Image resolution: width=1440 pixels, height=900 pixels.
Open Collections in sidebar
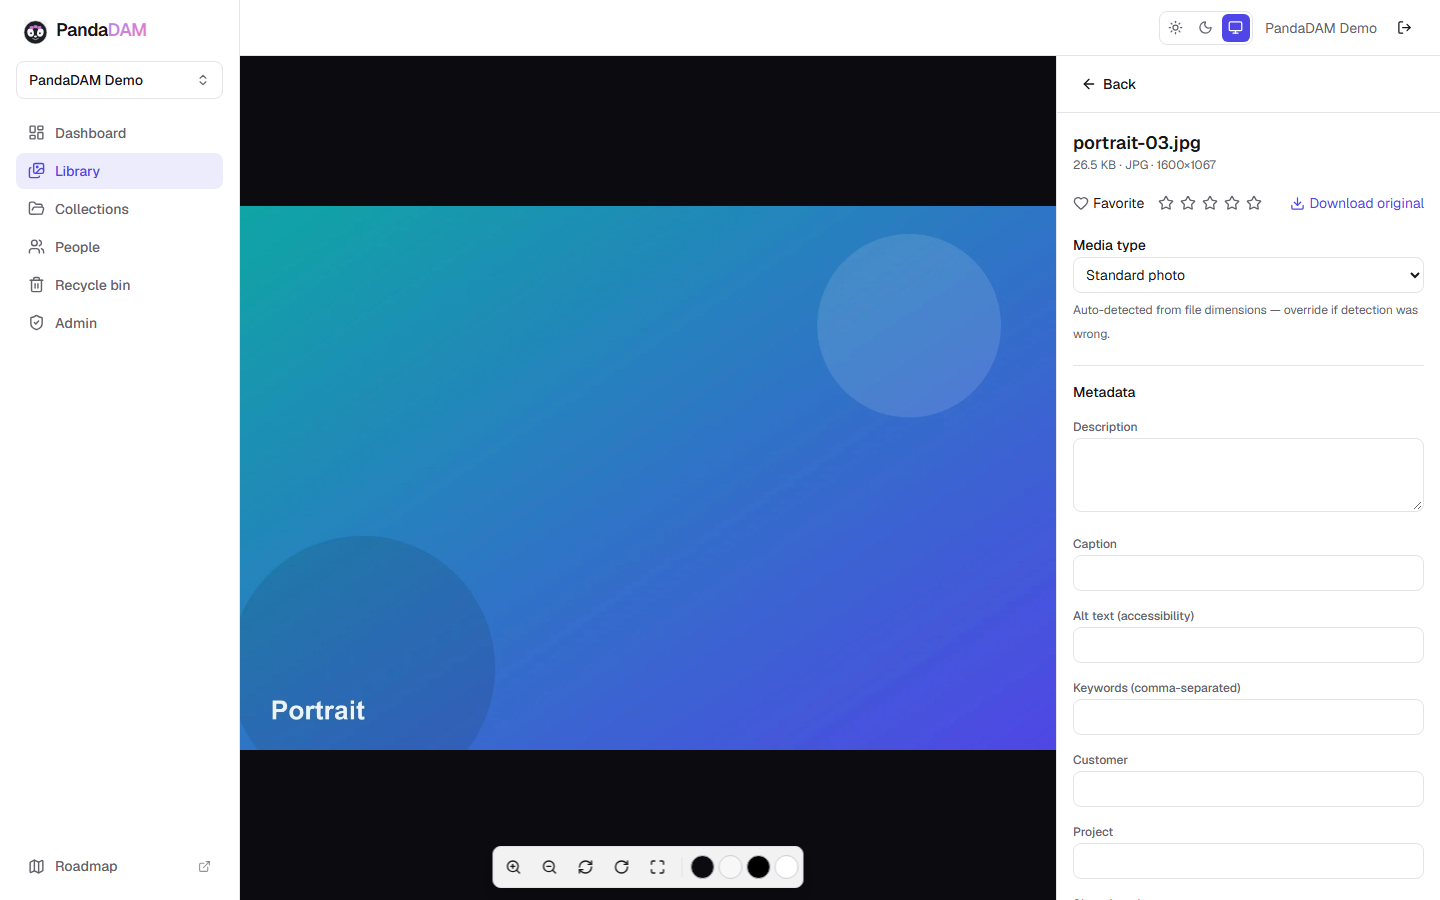[x=119, y=209]
